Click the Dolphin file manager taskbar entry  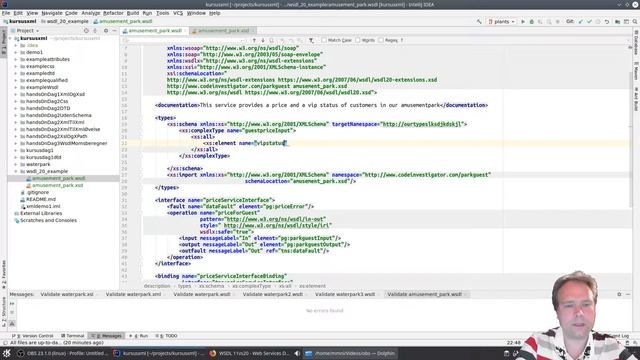(351, 353)
